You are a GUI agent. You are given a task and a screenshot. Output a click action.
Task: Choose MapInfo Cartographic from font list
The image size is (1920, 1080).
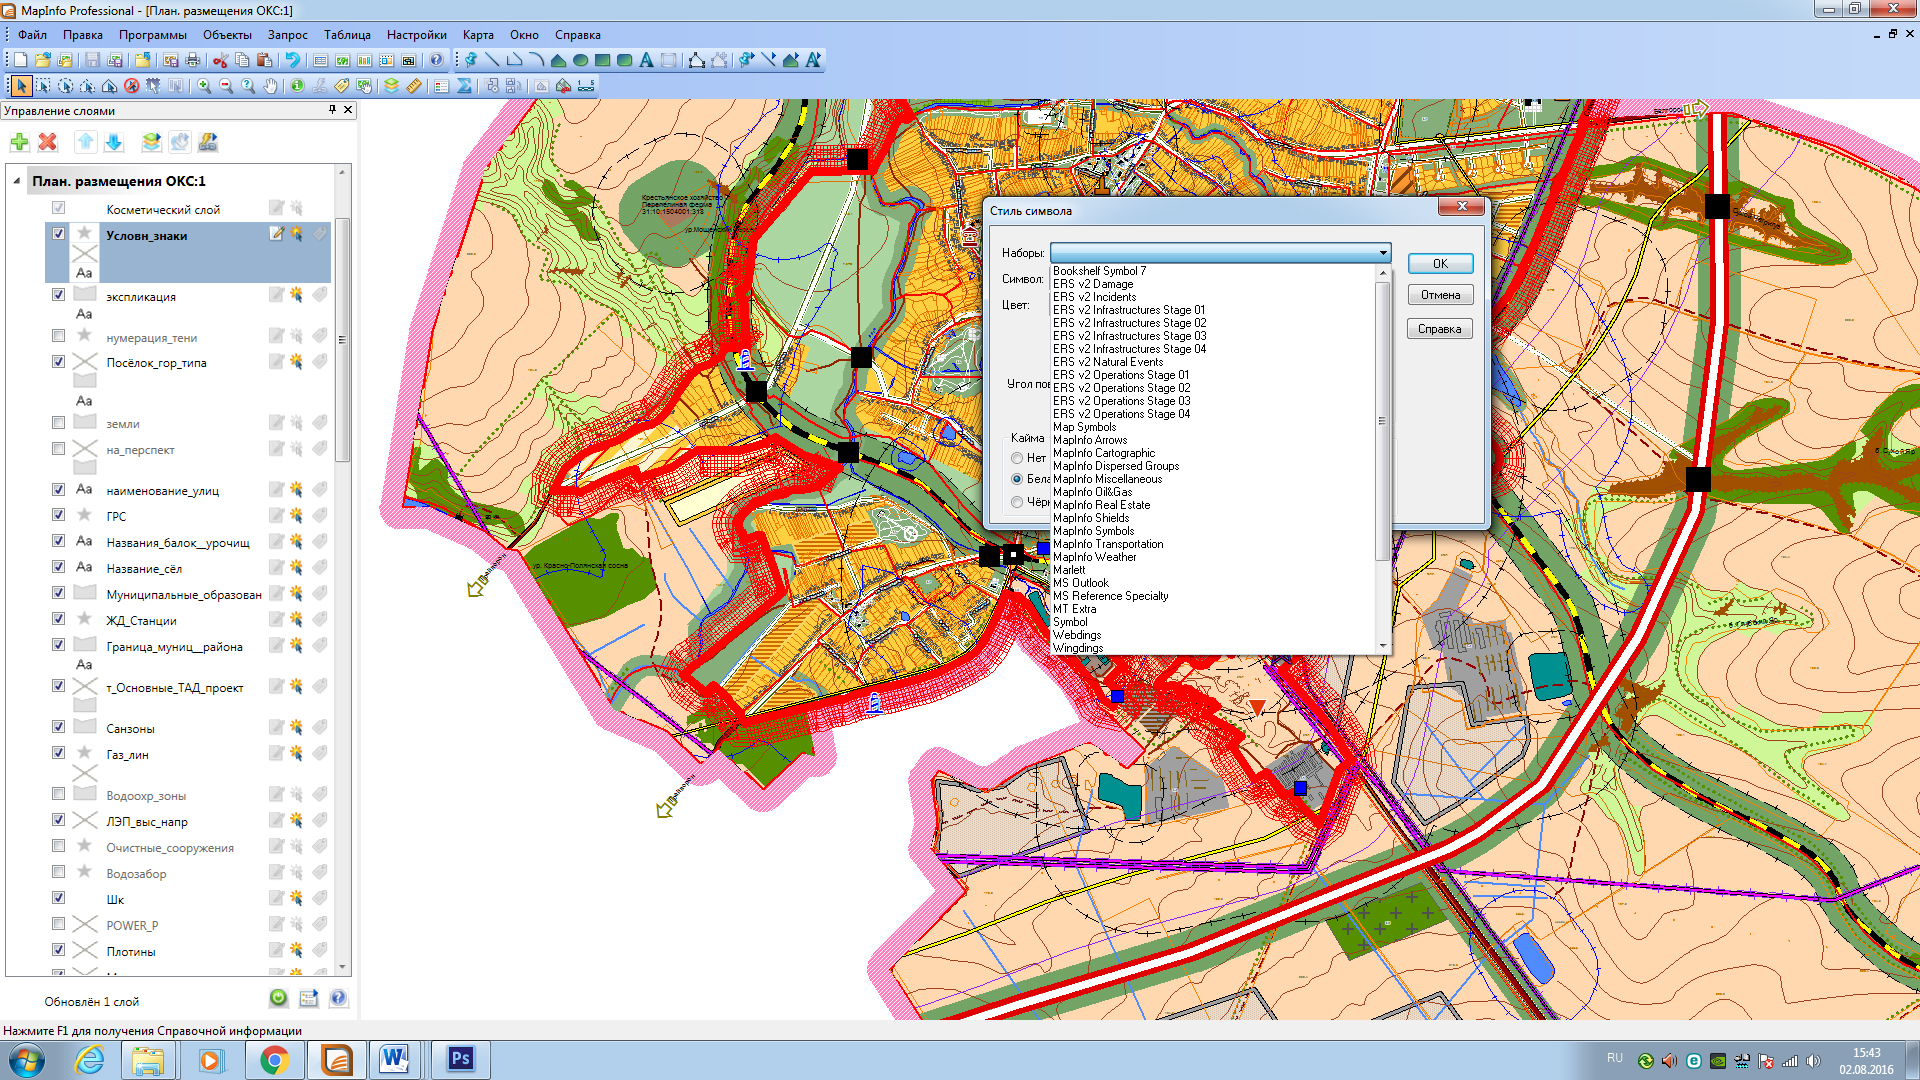point(1103,453)
